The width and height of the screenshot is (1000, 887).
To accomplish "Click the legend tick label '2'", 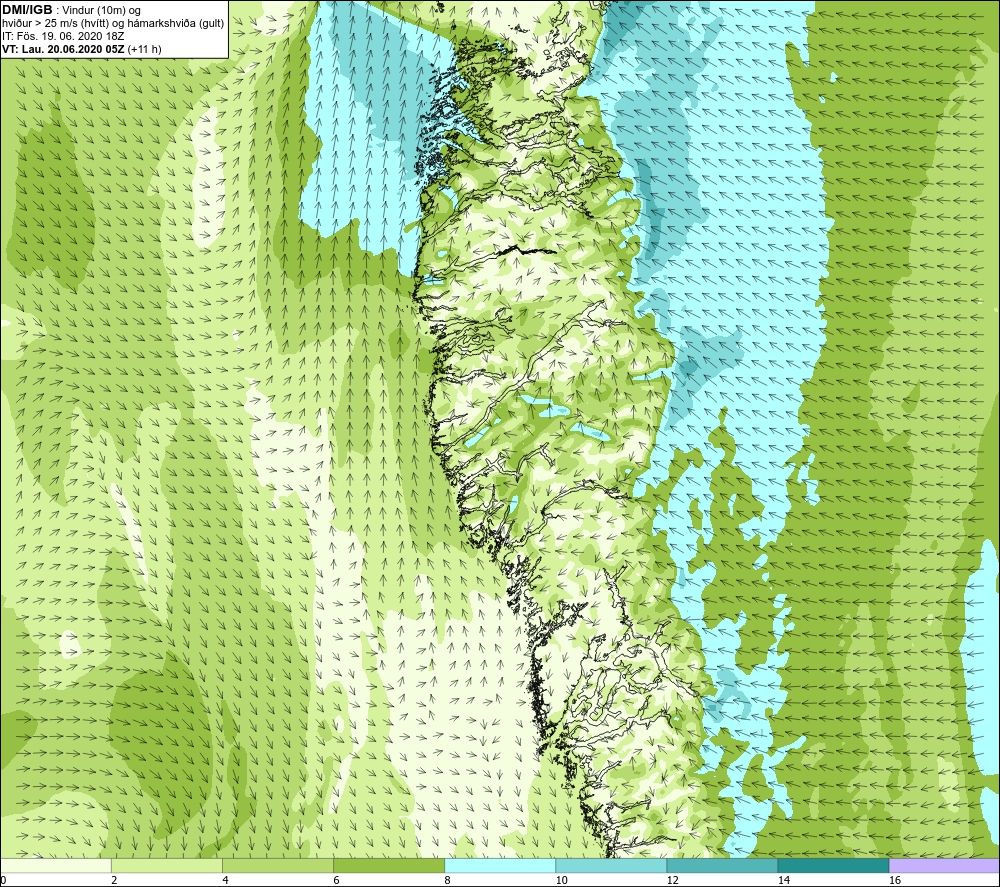I will pos(114,880).
